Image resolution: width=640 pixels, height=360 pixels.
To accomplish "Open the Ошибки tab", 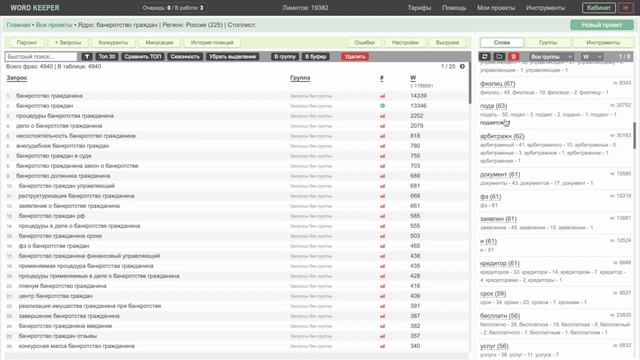I will coord(364,42).
